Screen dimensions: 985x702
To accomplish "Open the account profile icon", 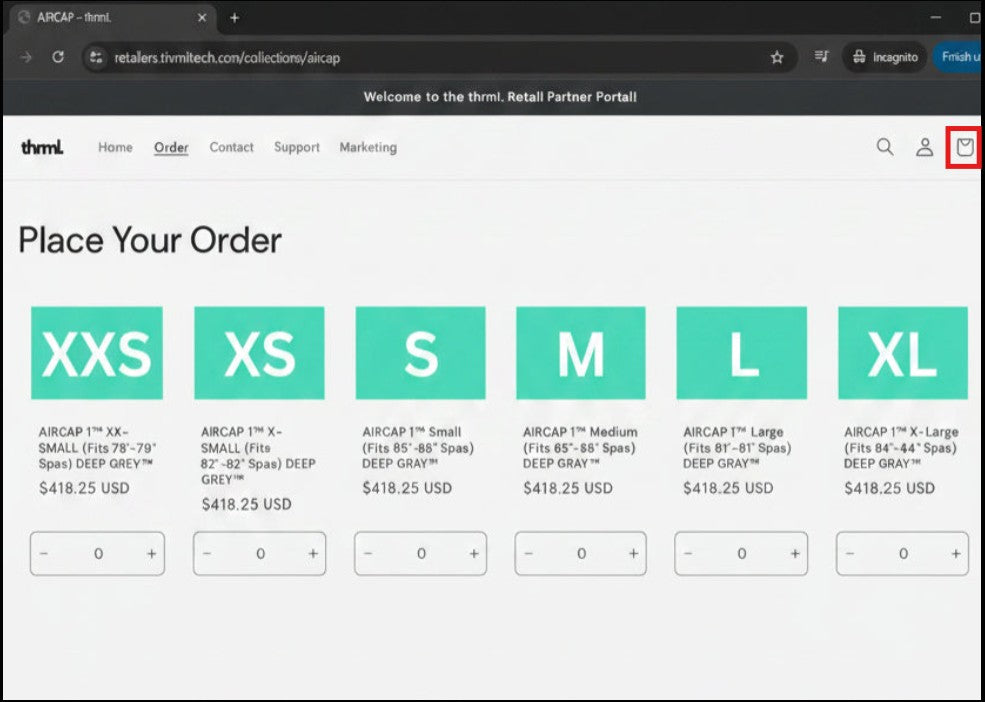I will [x=924, y=147].
